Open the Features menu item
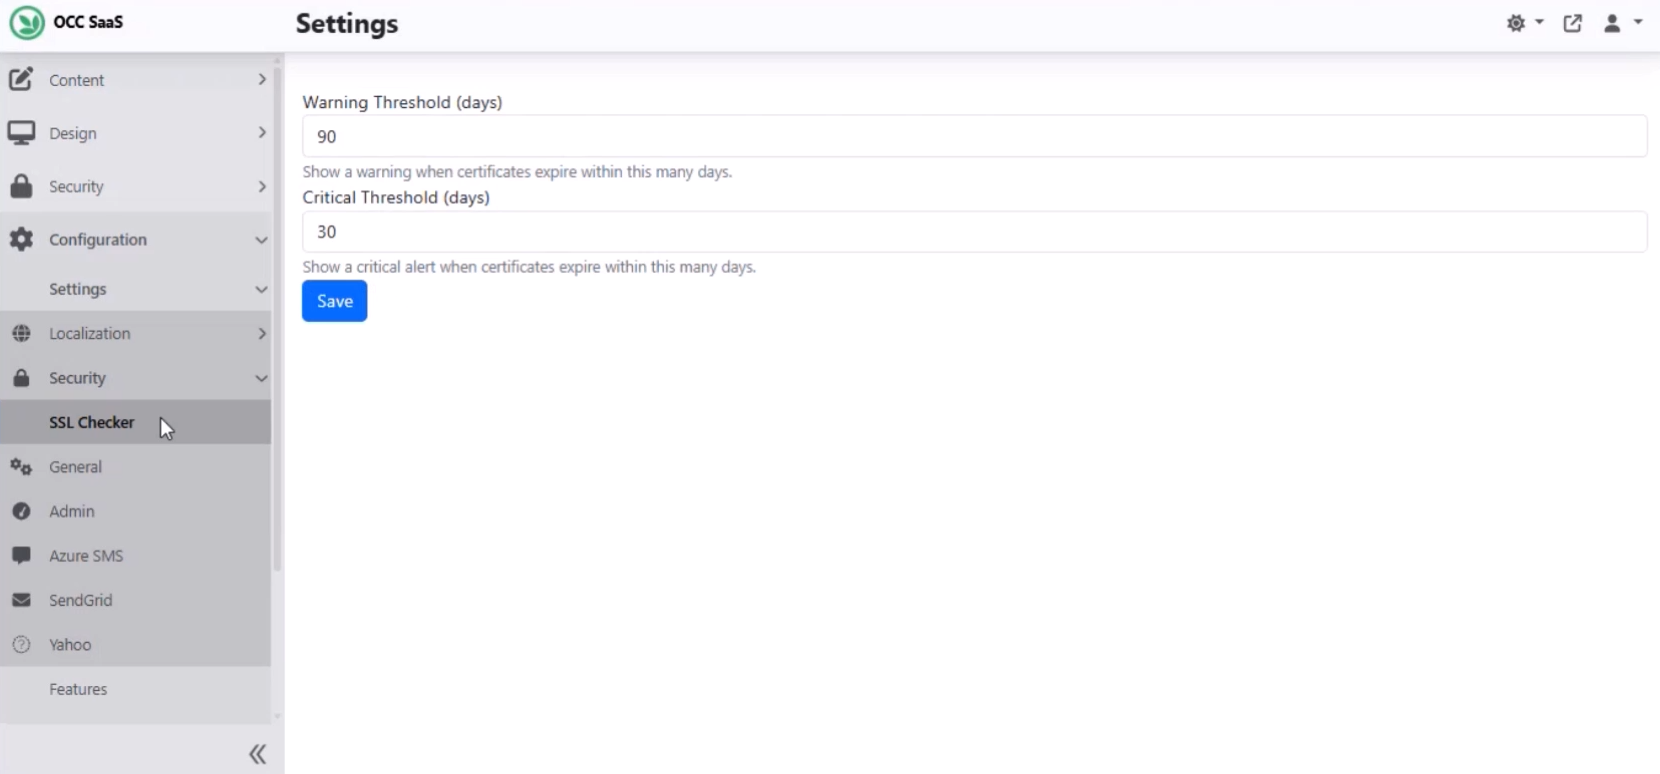Viewport: 1660px width, 774px height. (x=136, y=689)
